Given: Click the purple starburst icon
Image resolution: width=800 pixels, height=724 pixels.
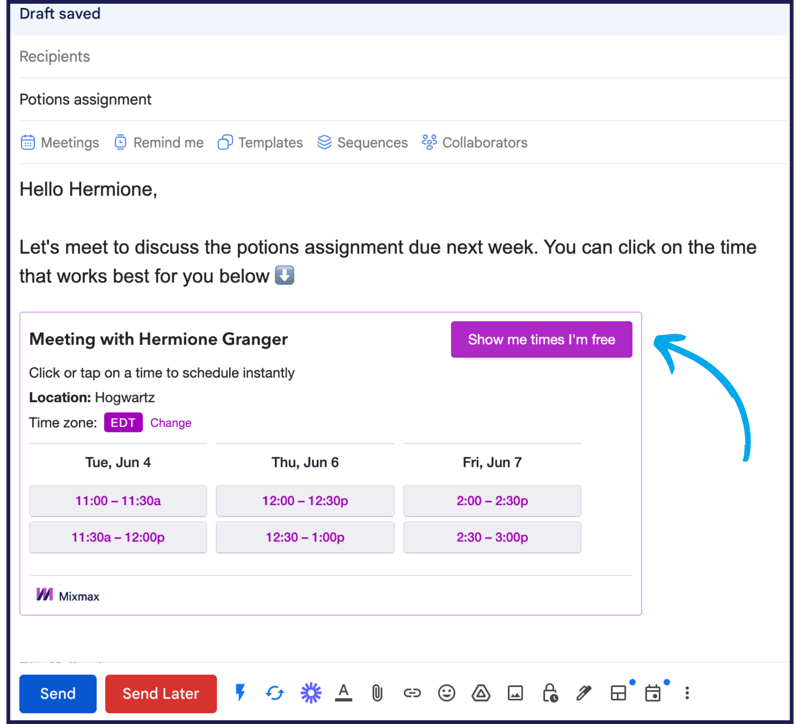Looking at the screenshot, I should (311, 693).
